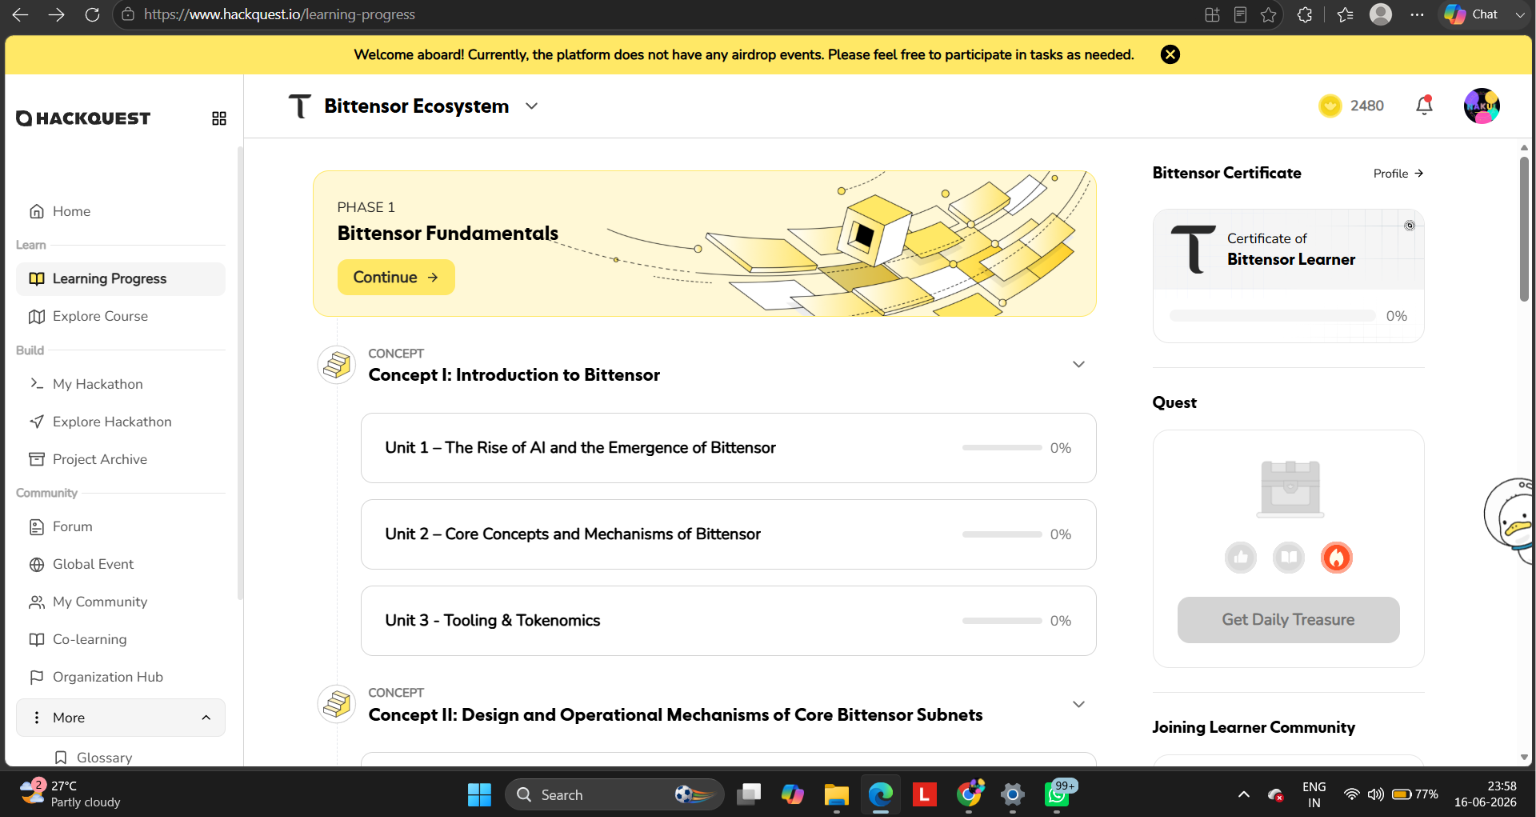1536x817 pixels.
Task: Open the browser profile avatar
Action: tap(1381, 14)
